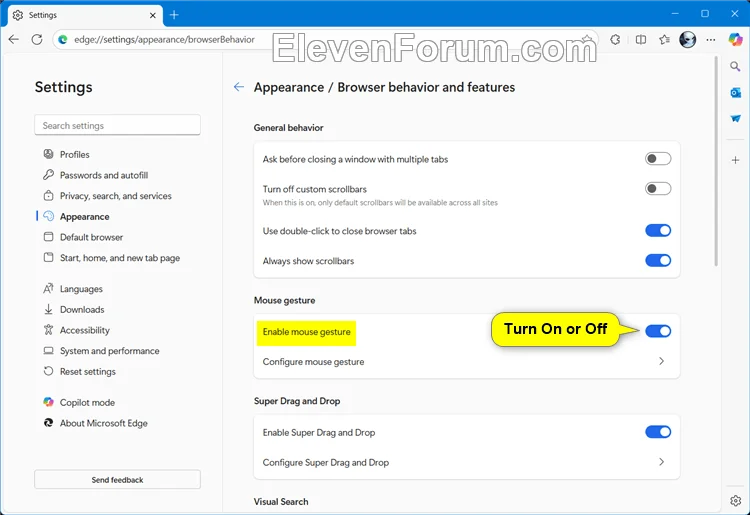Toggle Enable mouse gesture switch
Image resolution: width=750 pixels, height=515 pixels.
pyautogui.click(x=658, y=331)
